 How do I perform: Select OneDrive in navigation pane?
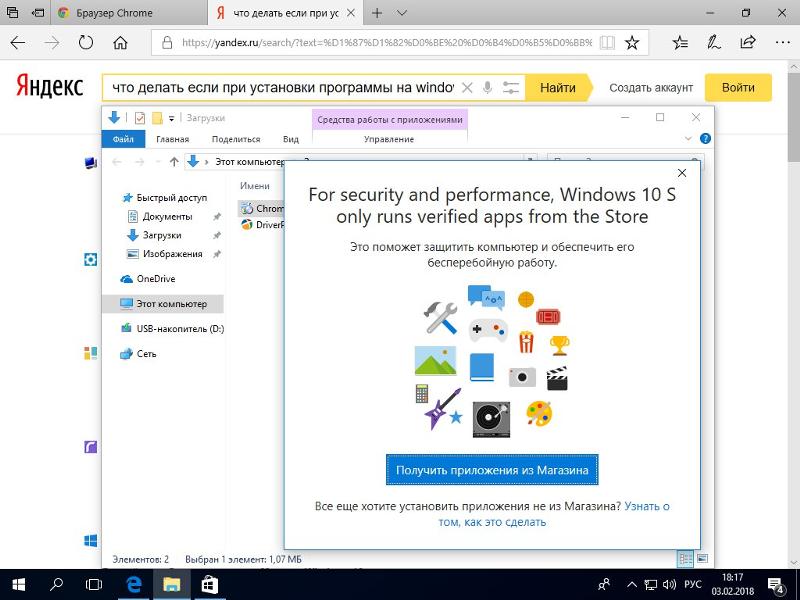[148, 279]
